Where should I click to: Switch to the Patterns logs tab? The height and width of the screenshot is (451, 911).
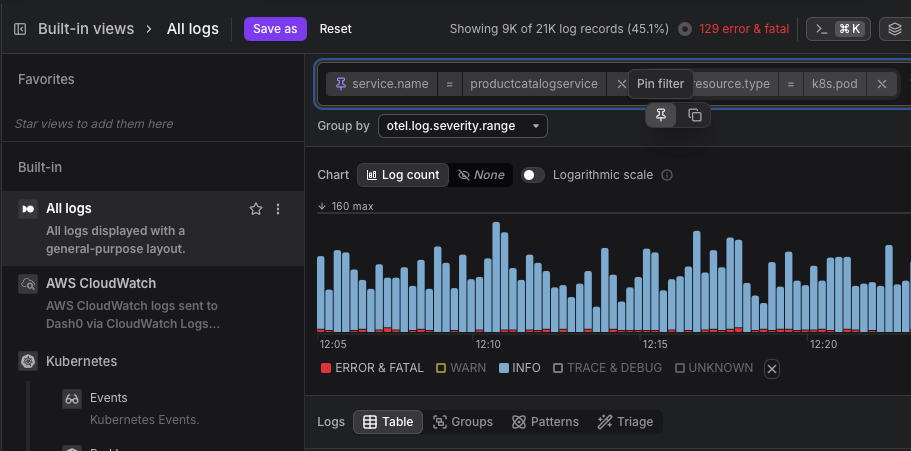545,422
